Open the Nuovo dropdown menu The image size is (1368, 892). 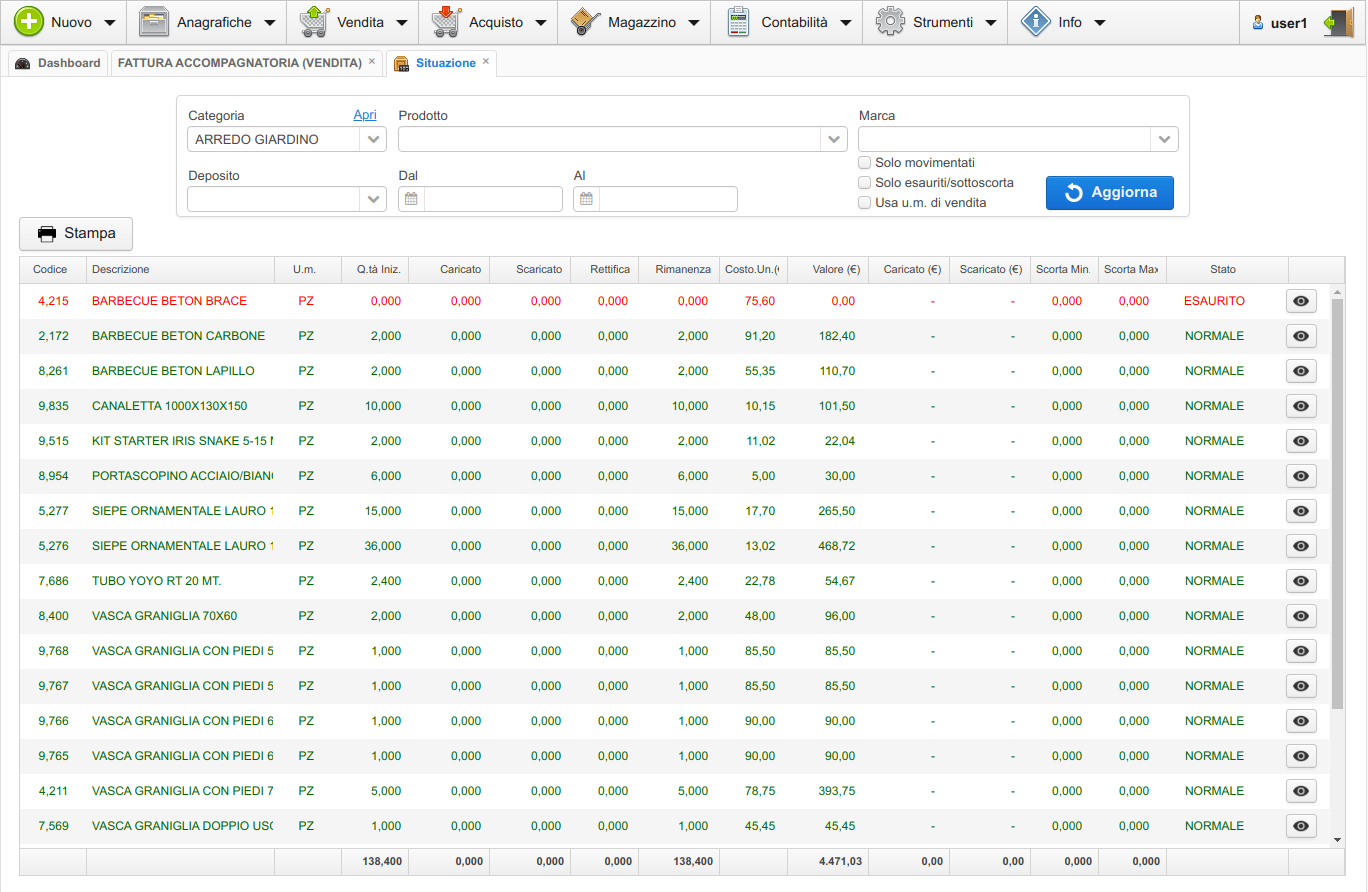109,23
